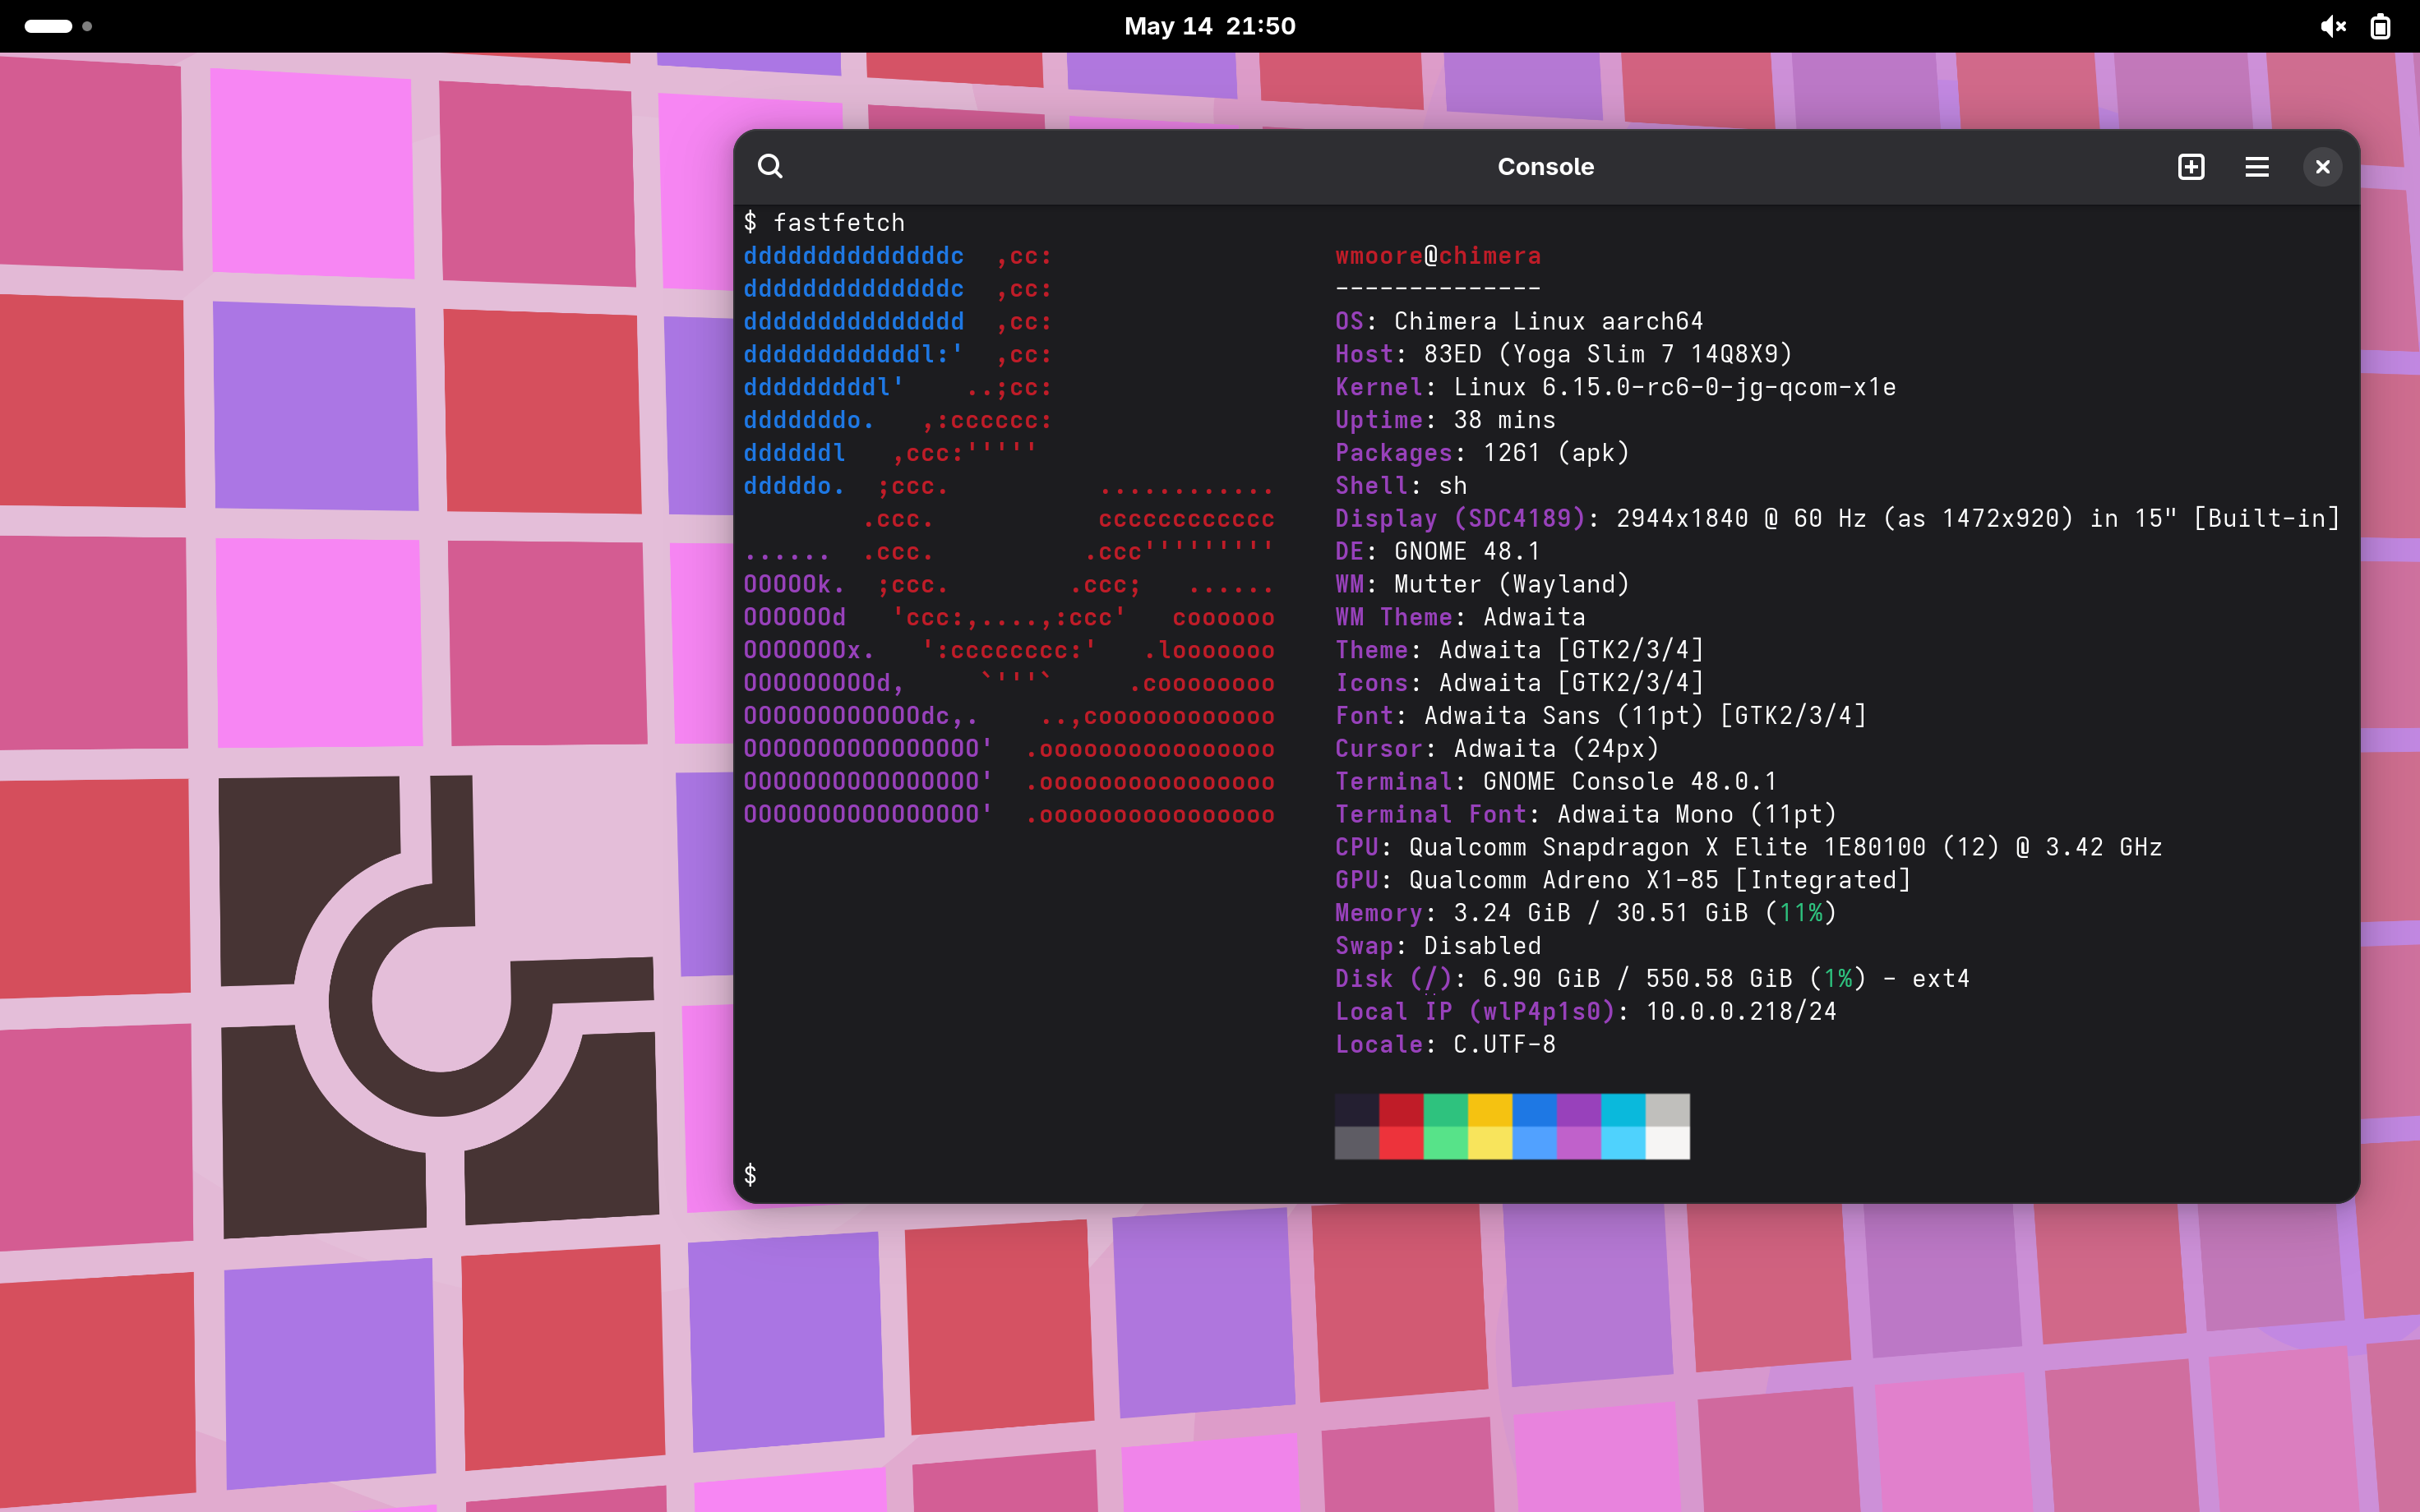Click the empty shell prompt at bottom
Viewport: 2420px width, 1512px height.
[750, 1175]
